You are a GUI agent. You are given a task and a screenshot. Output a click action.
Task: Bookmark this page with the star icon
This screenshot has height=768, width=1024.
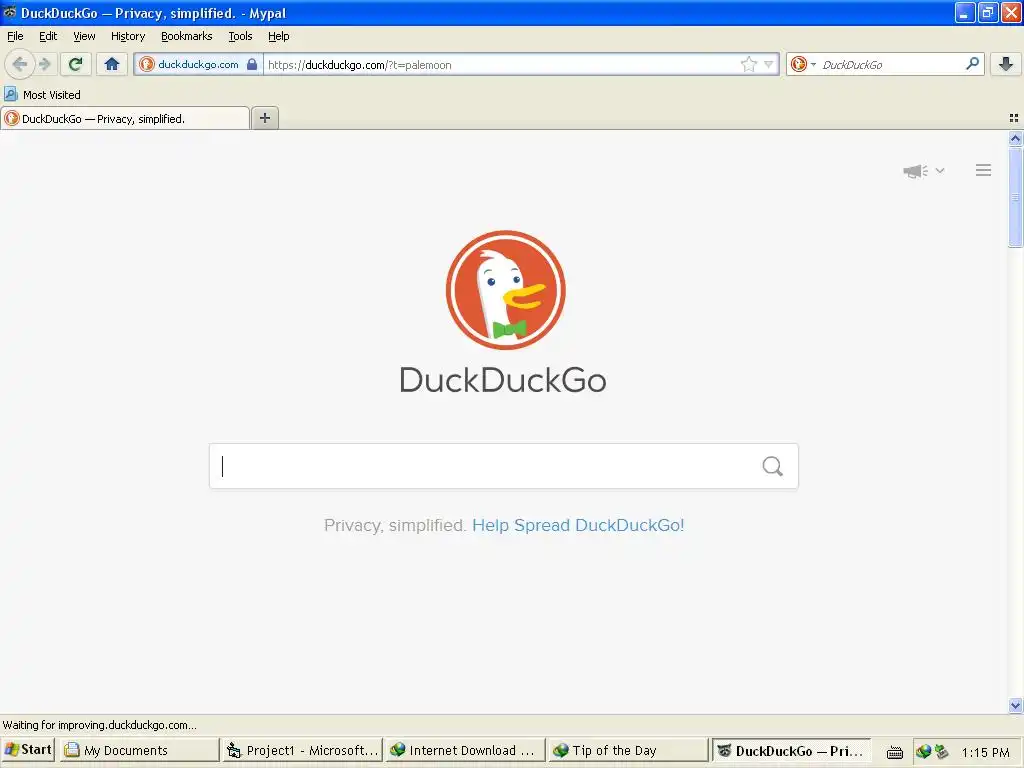pos(748,64)
